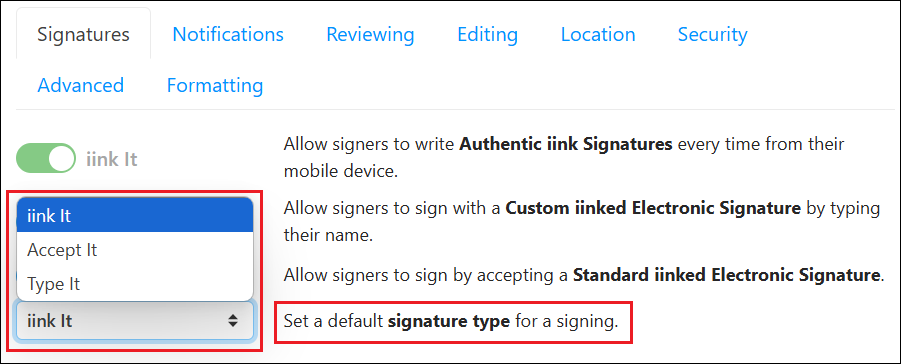Screen dimensions: 901x364
Task: Open the Advanced settings tab
Action: coord(80,85)
